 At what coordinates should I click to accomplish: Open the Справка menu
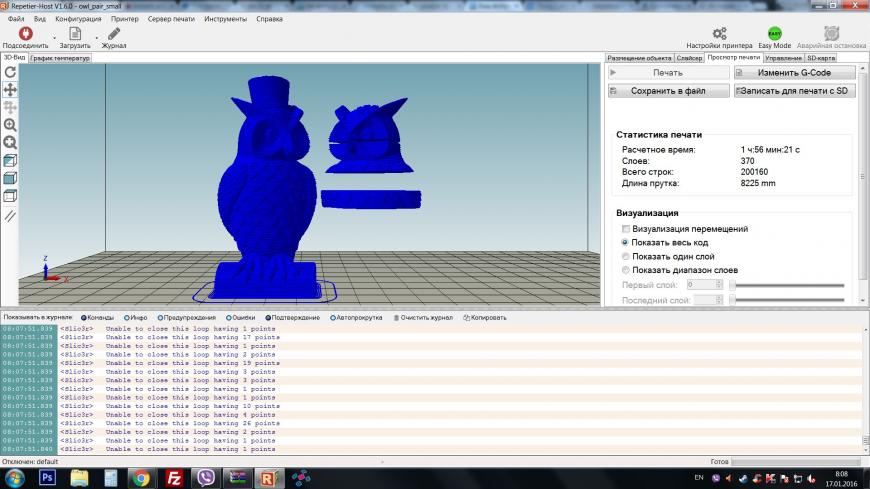coord(269,19)
